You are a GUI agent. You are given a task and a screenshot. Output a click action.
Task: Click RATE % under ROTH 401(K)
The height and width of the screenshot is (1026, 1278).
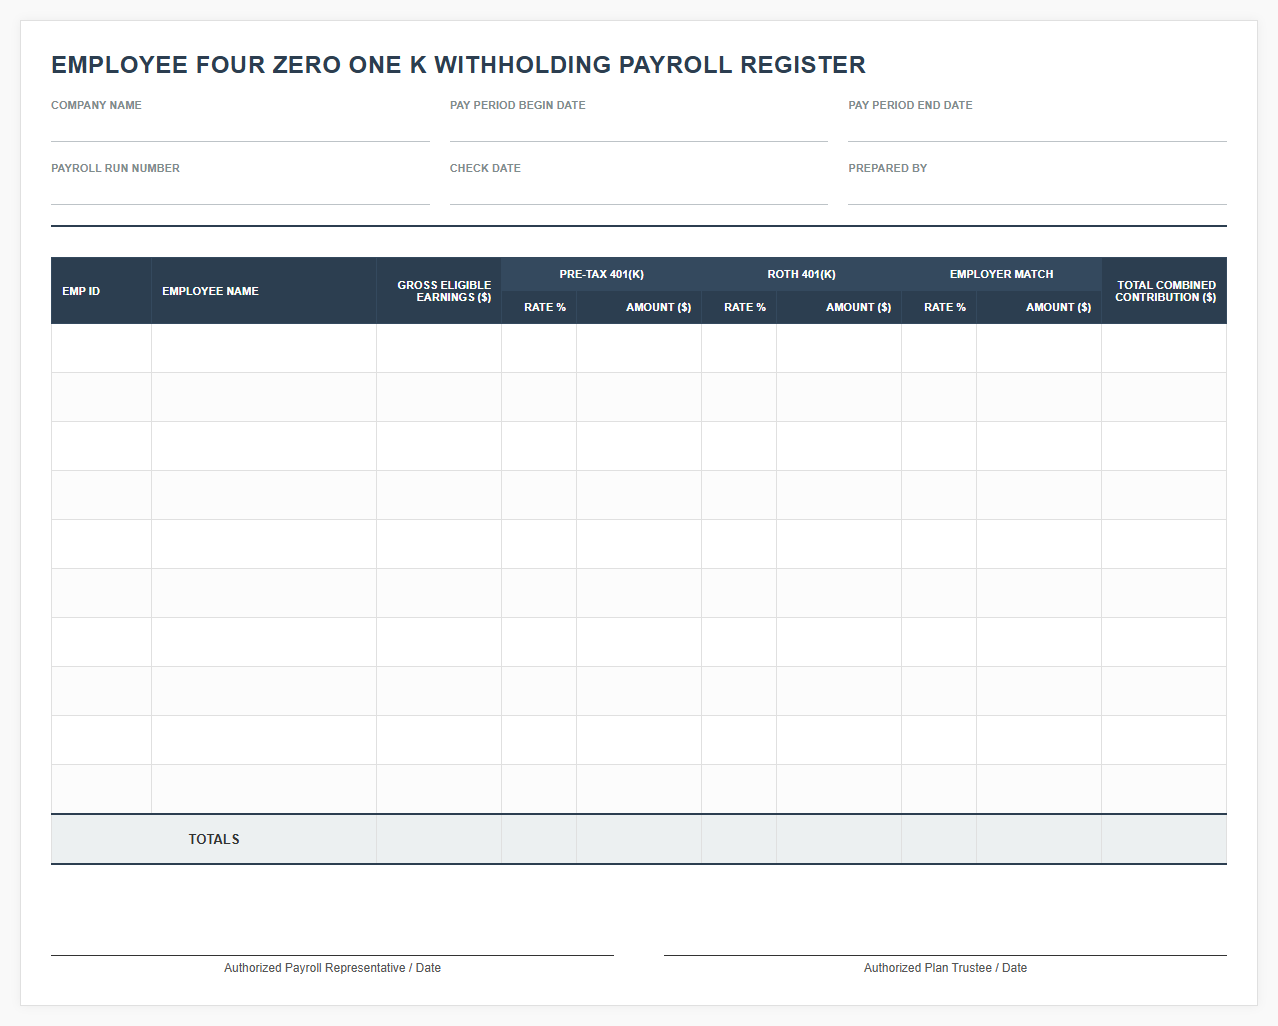click(x=739, y=307)
